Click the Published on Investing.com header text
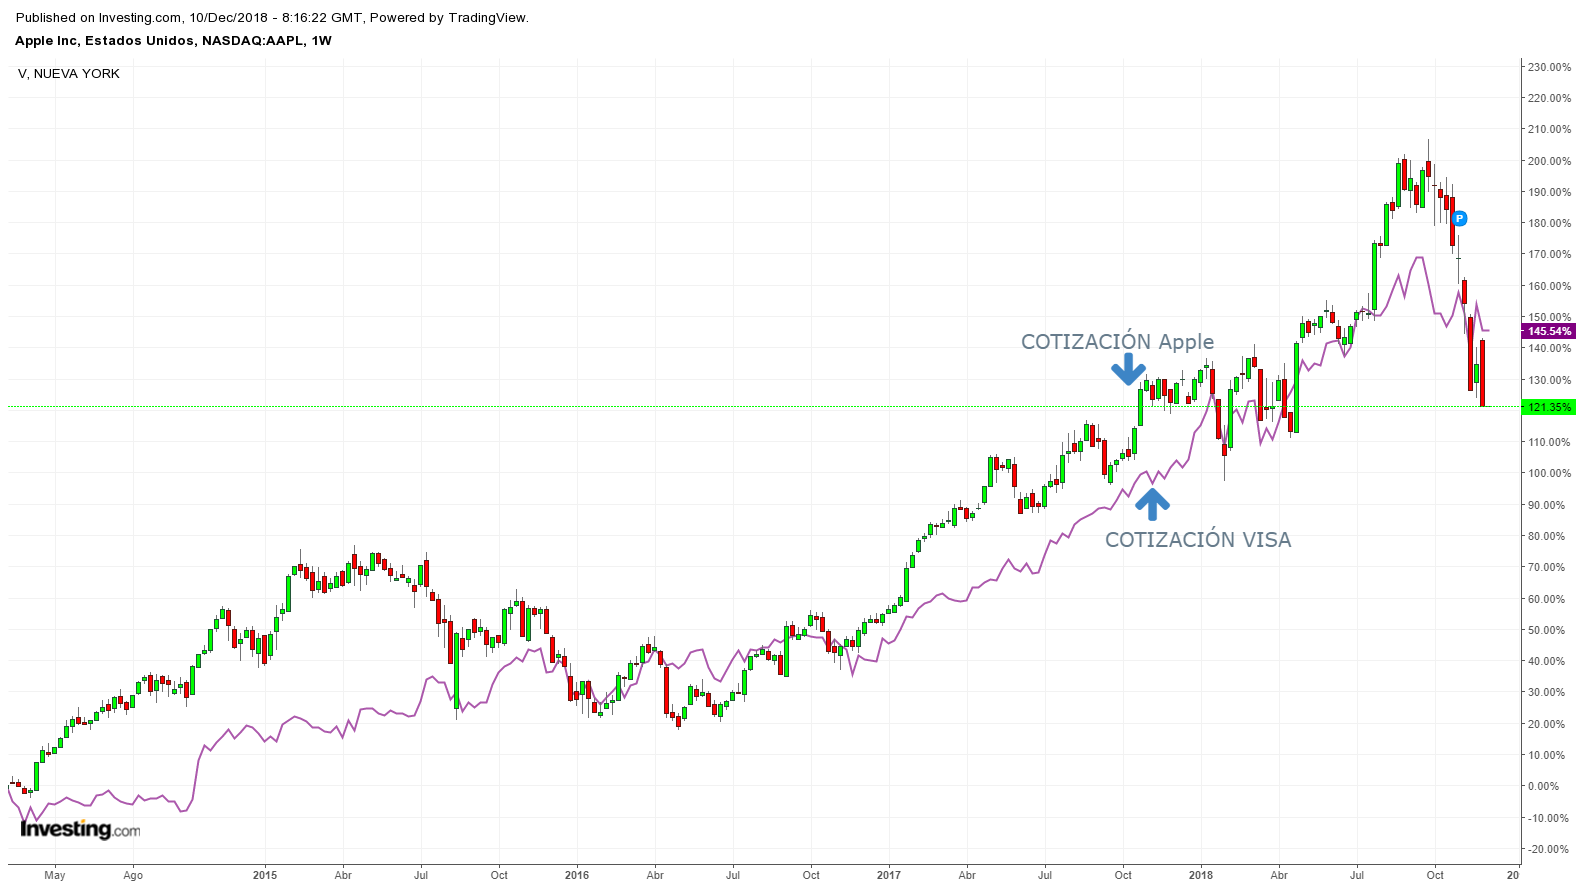Image resolution: width=1583 pixels, height=888 pixels. [x=272, y=17]
